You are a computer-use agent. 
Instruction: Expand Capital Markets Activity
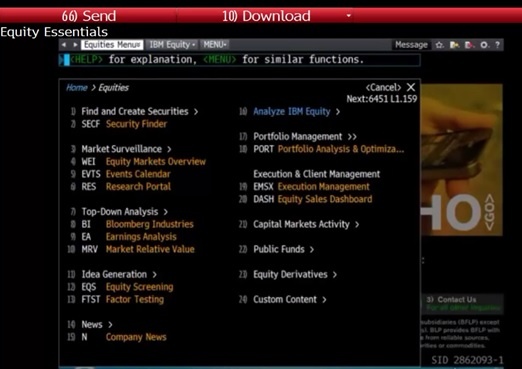306,224
